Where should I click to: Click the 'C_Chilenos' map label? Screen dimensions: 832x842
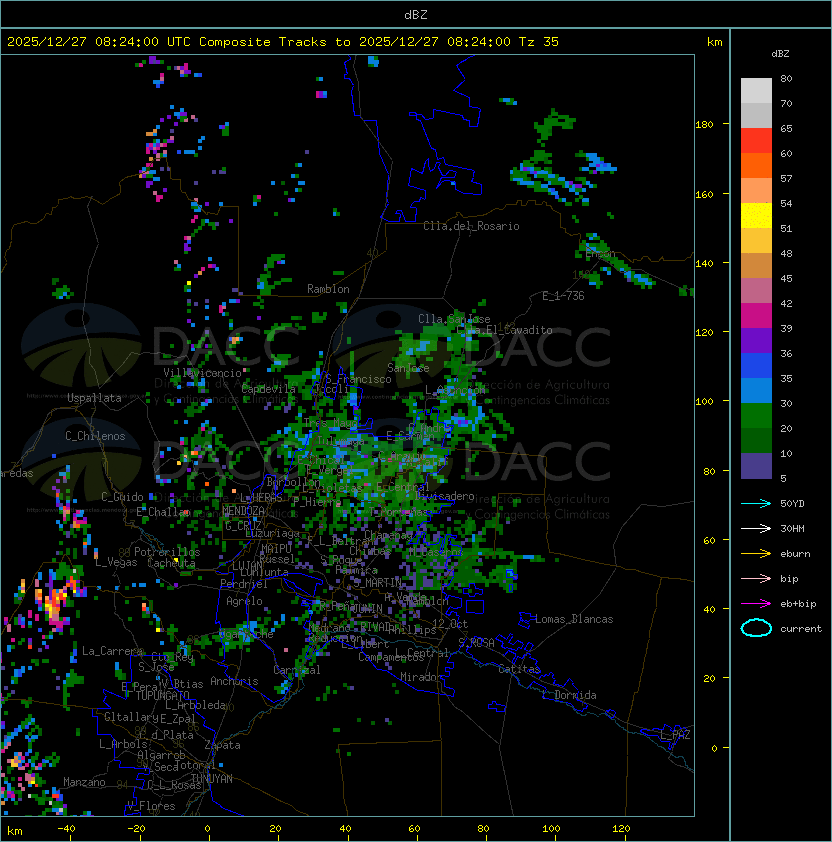pyautogui.click(x=95, y=436)
